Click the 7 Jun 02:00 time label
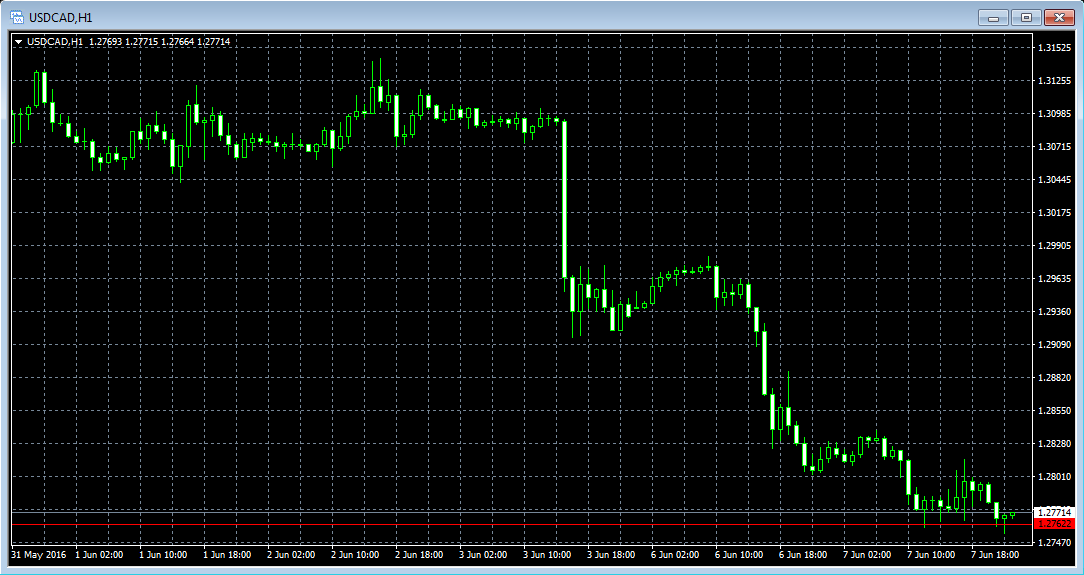 pos(867,555)
